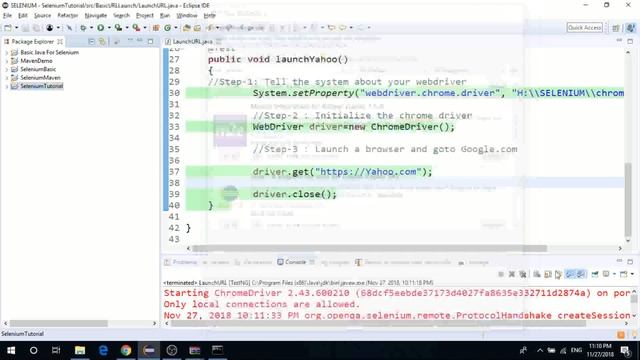This screenshot has width=640, height=360.
Task: Open the Project menu
Action: tap(144, 16)
